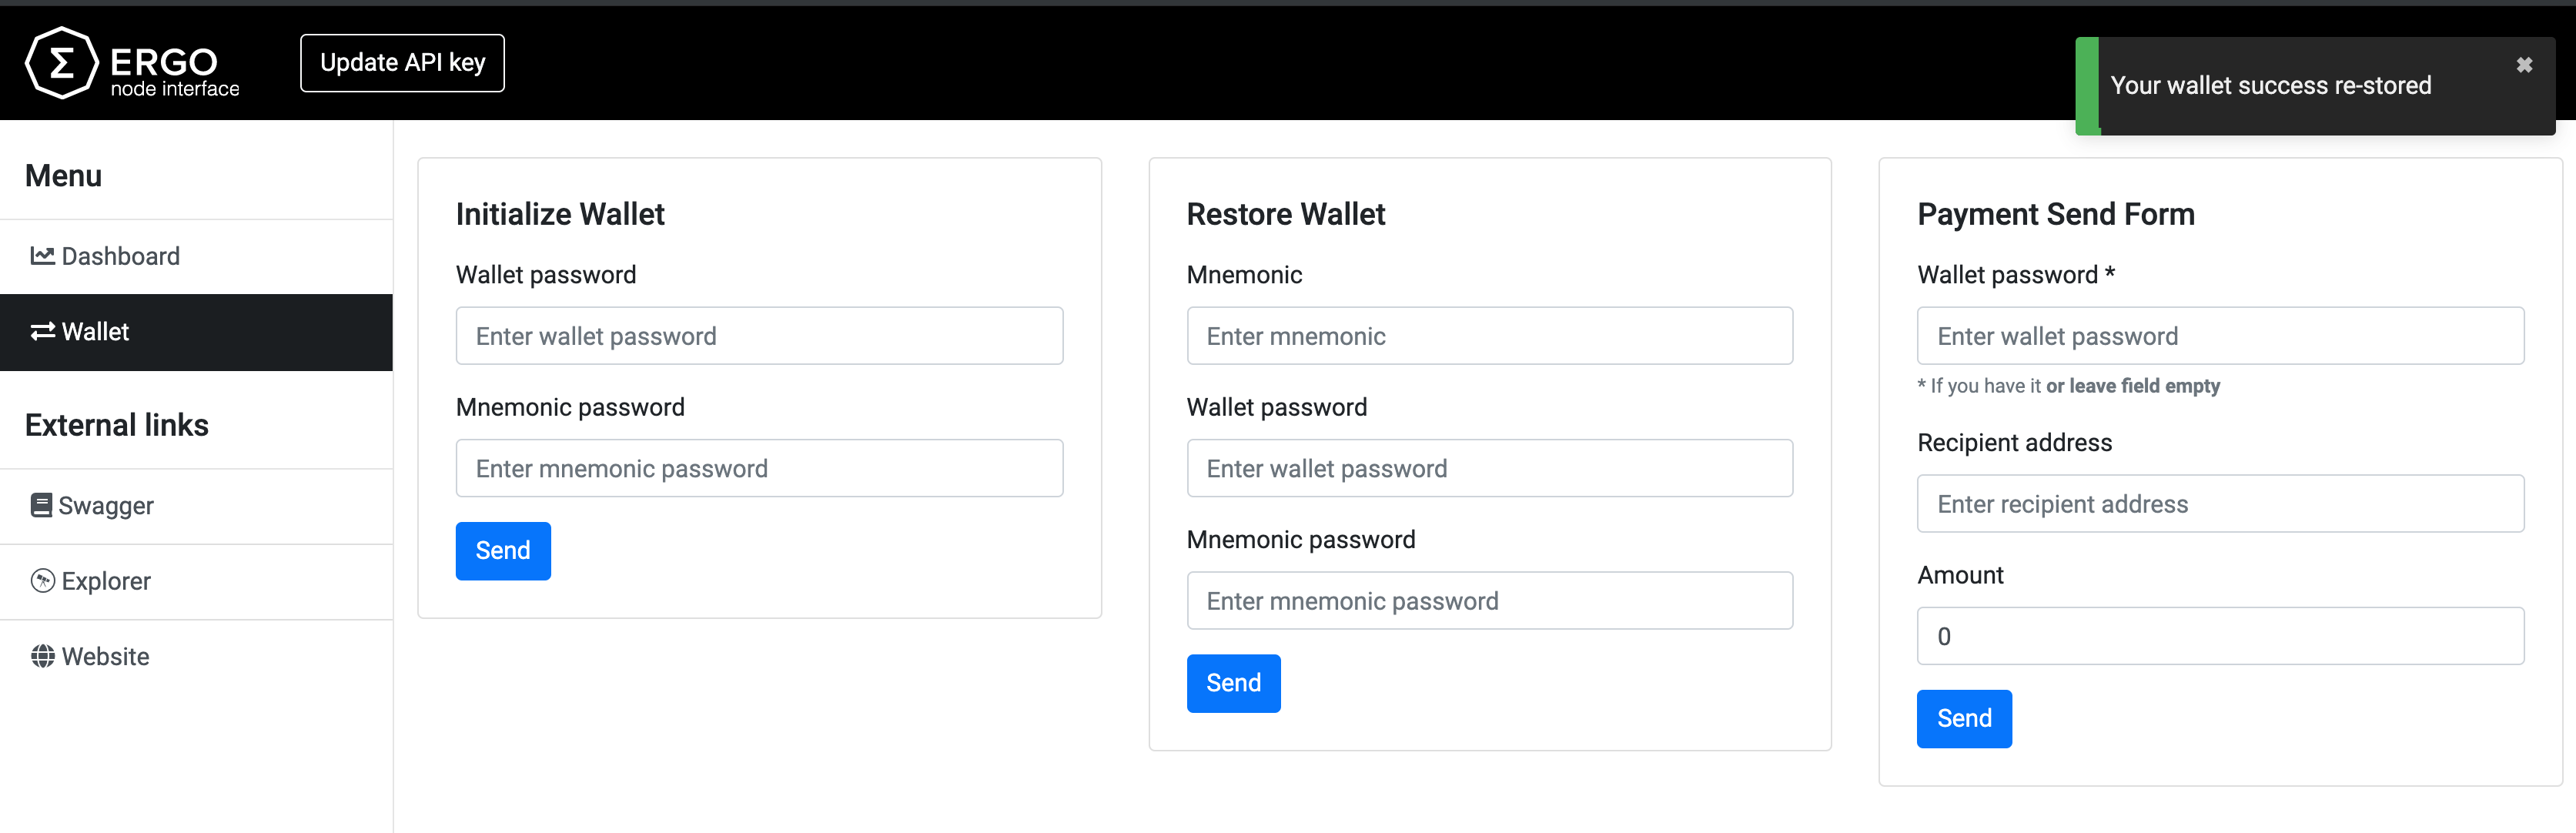
Task: Click Update API key
Action: coord(402,62)
